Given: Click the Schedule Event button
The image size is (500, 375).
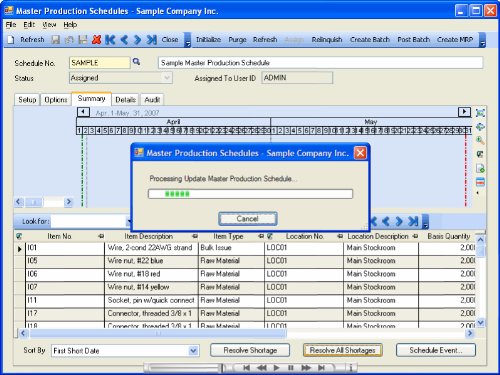Looking at the screenshot, I should tap(436, 350).
